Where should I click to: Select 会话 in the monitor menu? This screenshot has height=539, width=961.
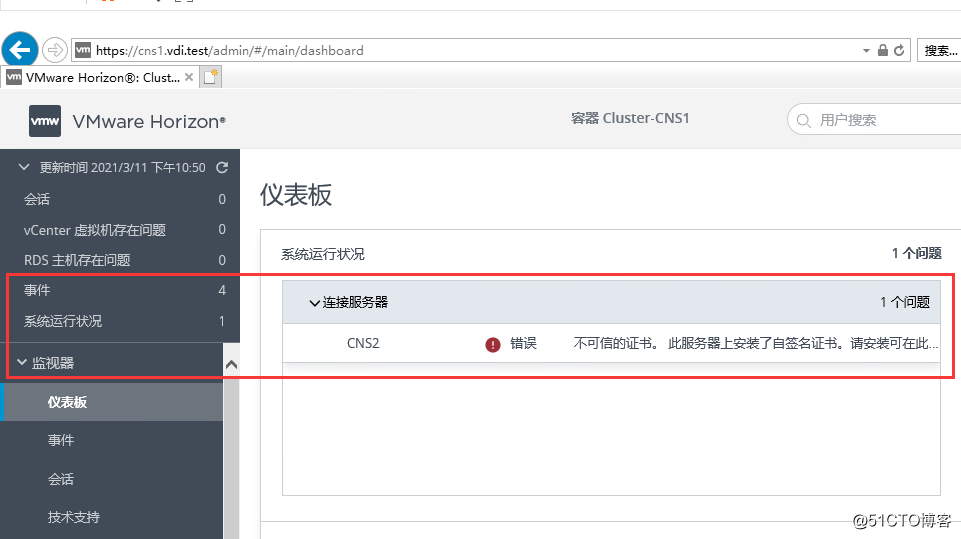[61, 479]
